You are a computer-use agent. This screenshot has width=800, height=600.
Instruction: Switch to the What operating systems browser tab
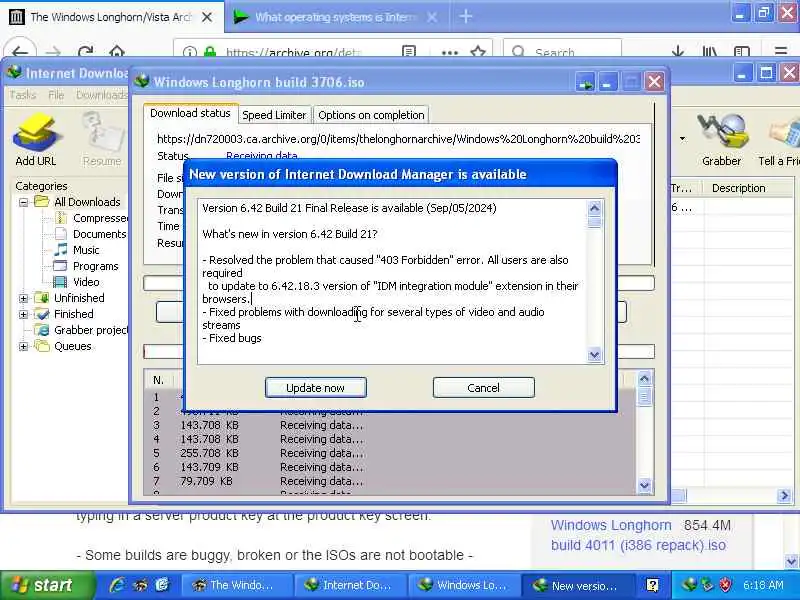(x=336, y=17)
